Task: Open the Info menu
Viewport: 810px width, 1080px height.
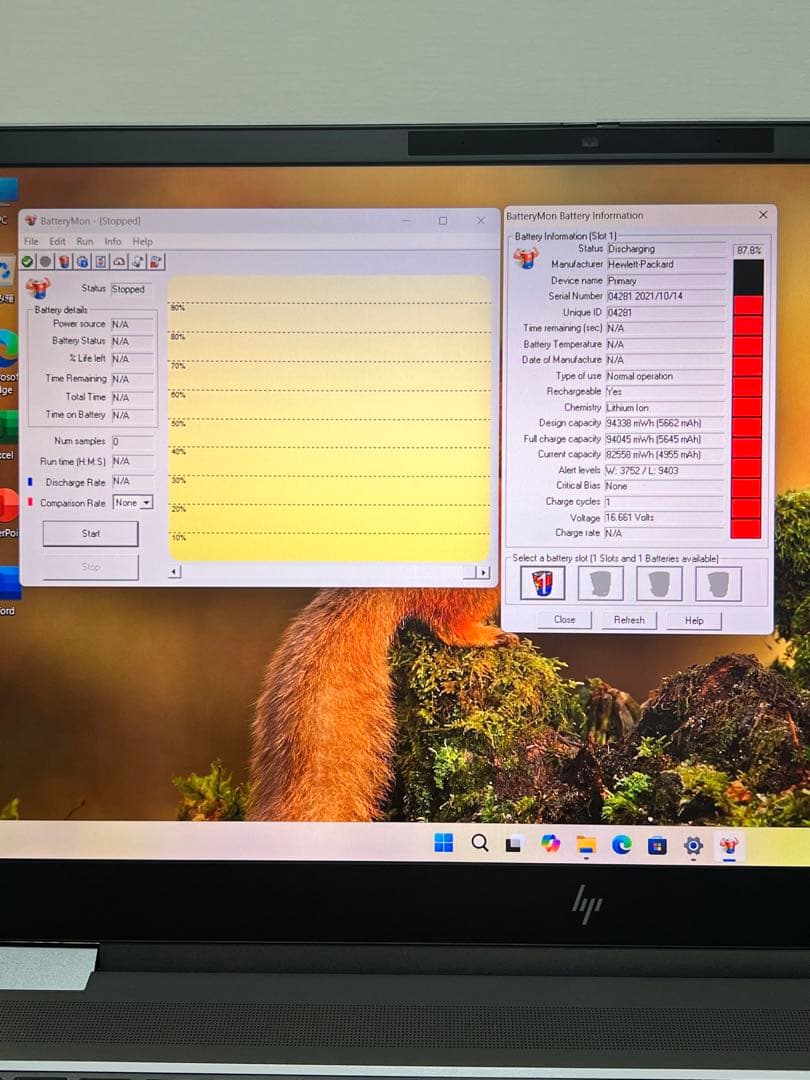Action: coord(113,241)
